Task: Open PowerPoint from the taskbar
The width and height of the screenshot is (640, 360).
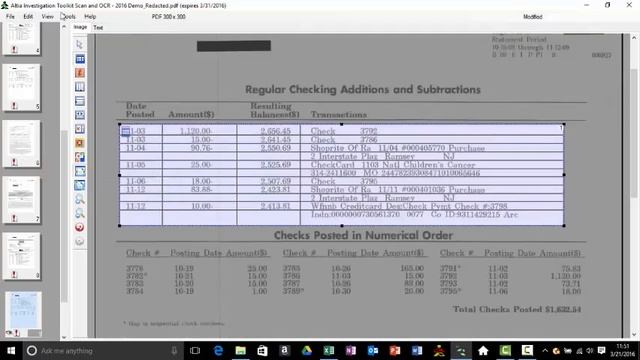Action: pyautogui.click(x=395, y=351)
